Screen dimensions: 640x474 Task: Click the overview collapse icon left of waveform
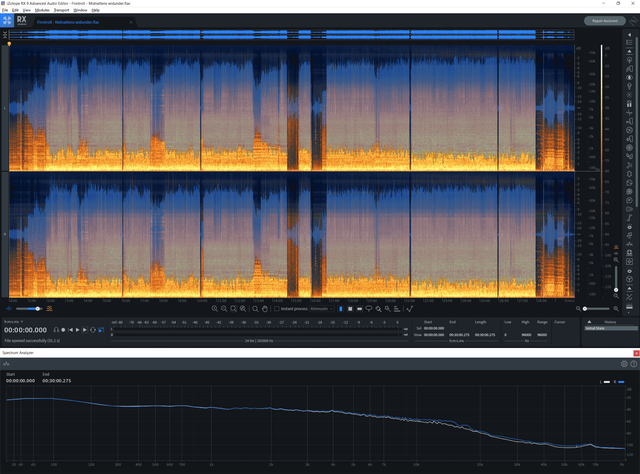point(5,35)
